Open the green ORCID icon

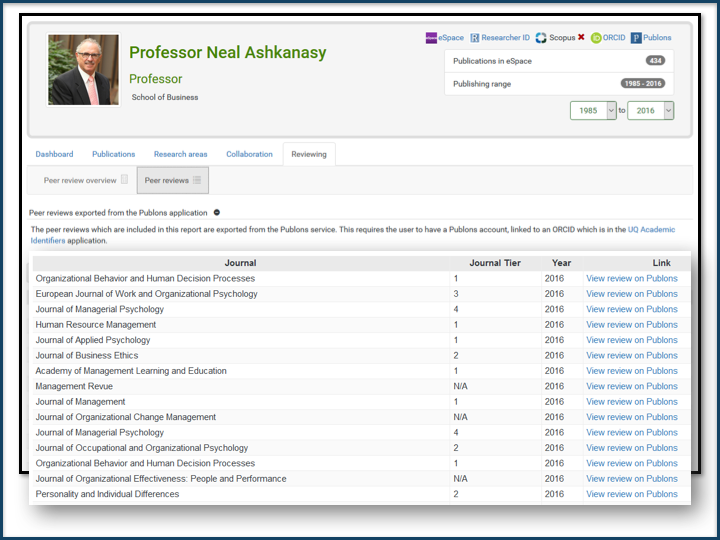pos(596,38)
